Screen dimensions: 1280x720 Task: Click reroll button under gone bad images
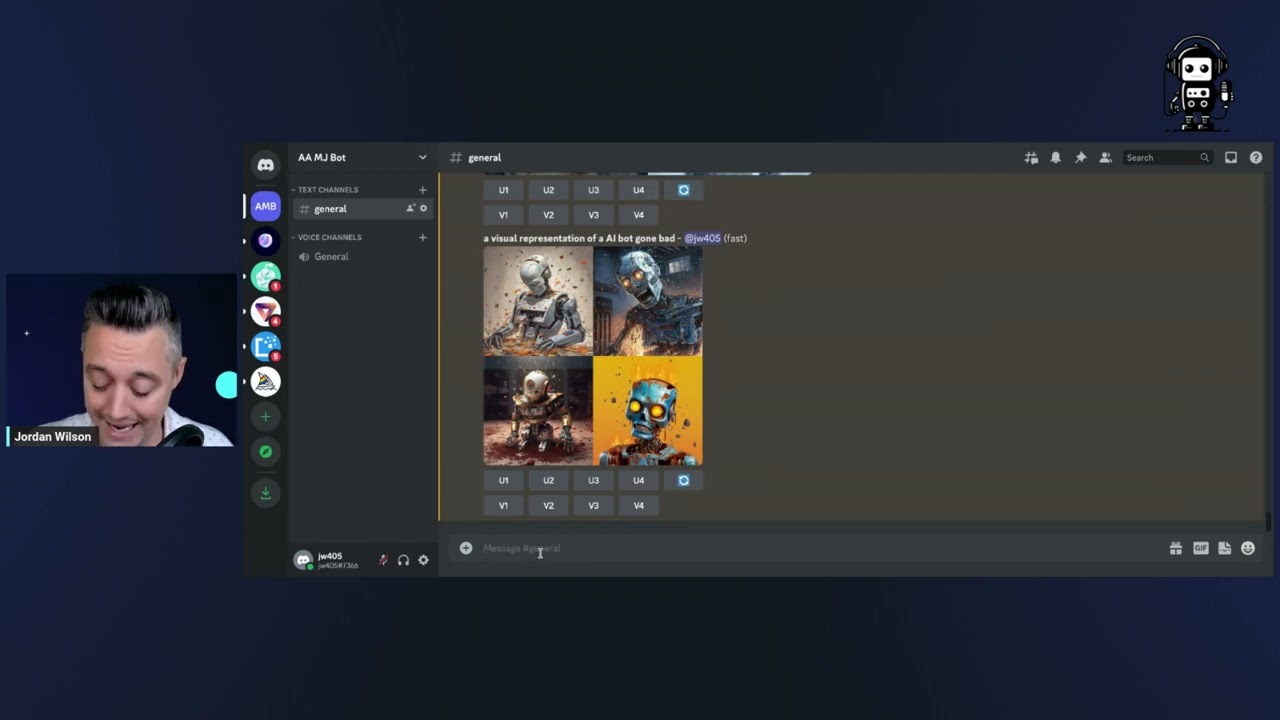(x=683, y=480)
